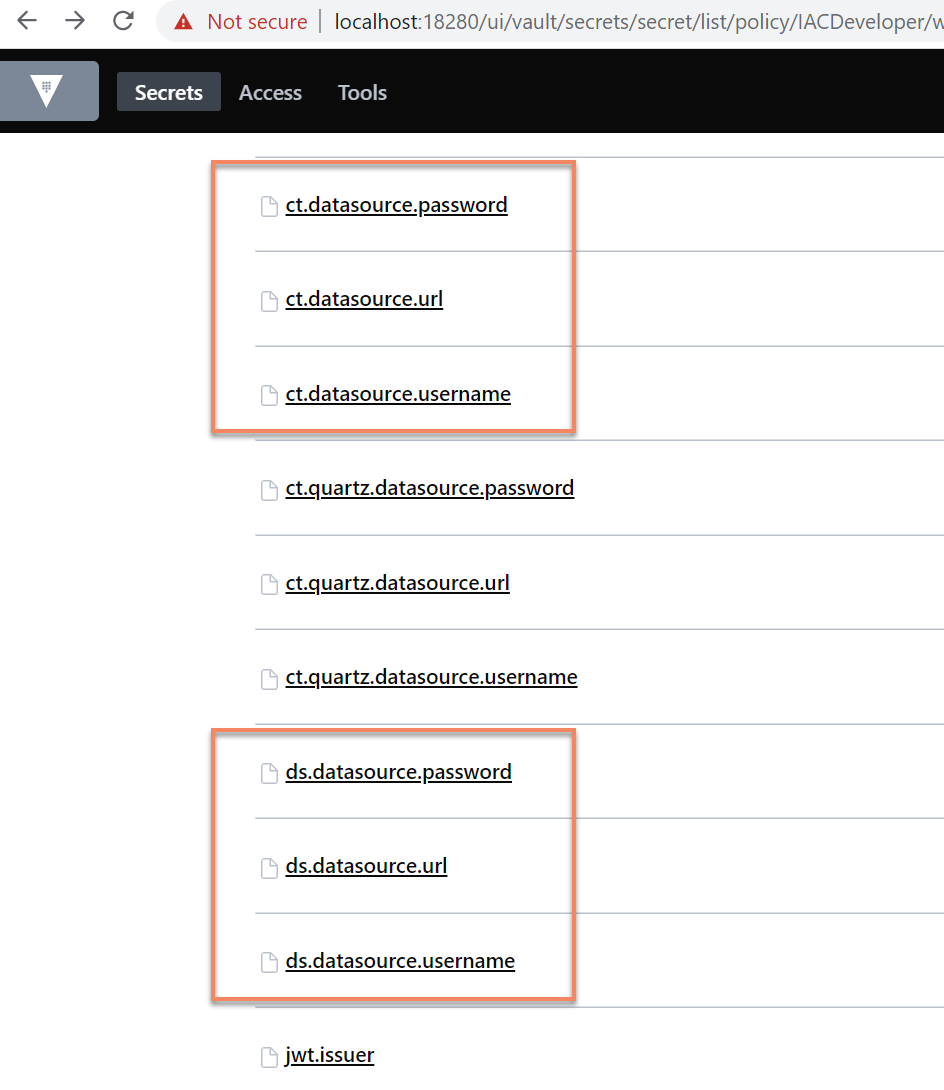Click the Vault logo icon
Screen dimensions: 944x1090
[47, 90]
